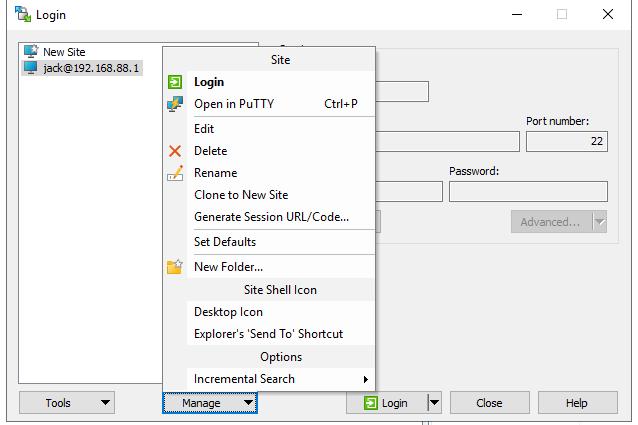
Task: Click the User name input field
Action: (409, 192)
